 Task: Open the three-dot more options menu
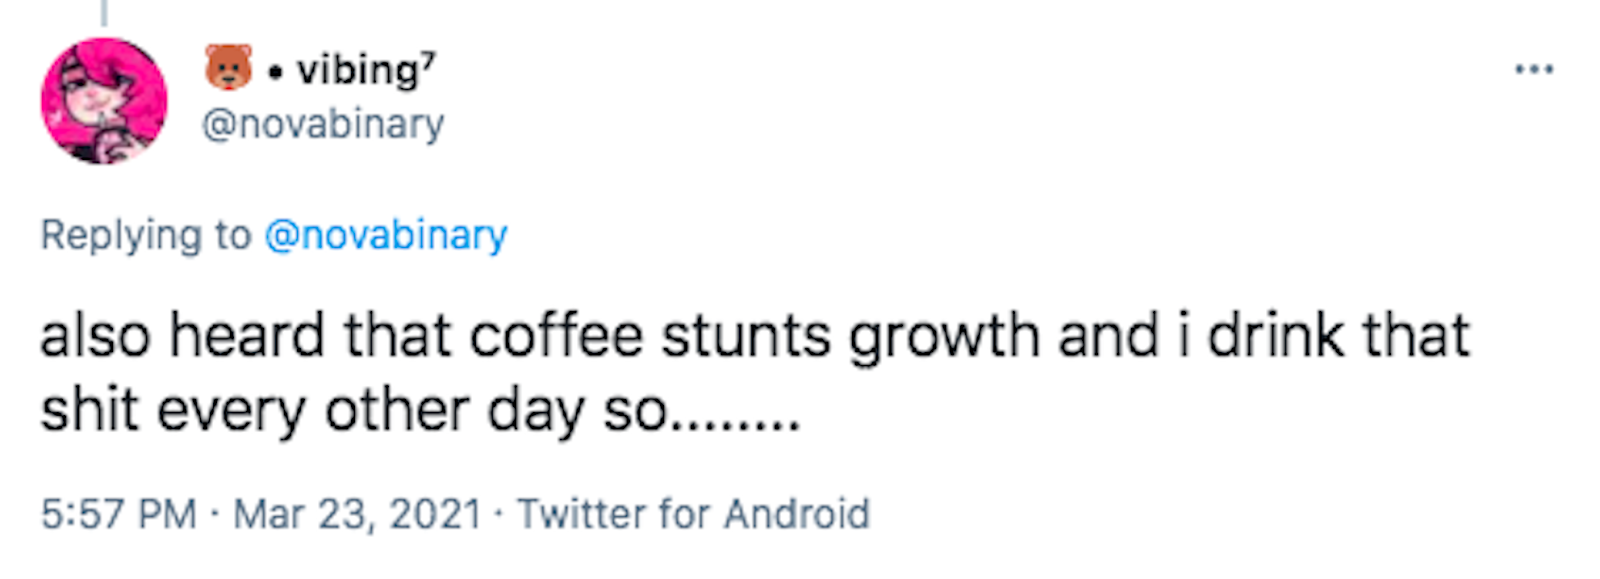click(1533, 69)
